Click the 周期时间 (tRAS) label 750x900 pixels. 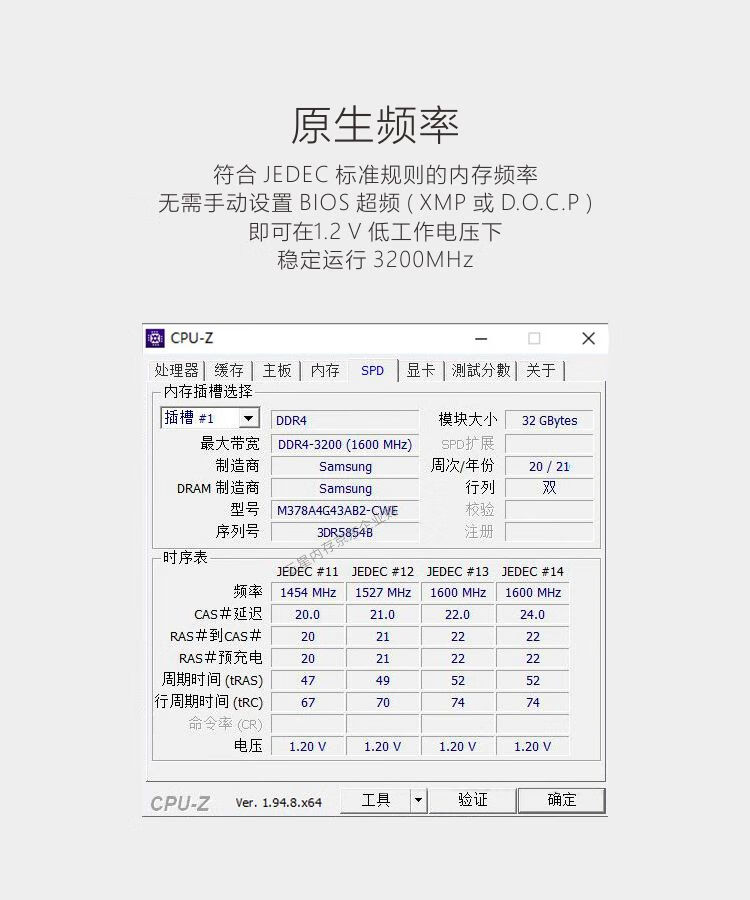point(212,680)
